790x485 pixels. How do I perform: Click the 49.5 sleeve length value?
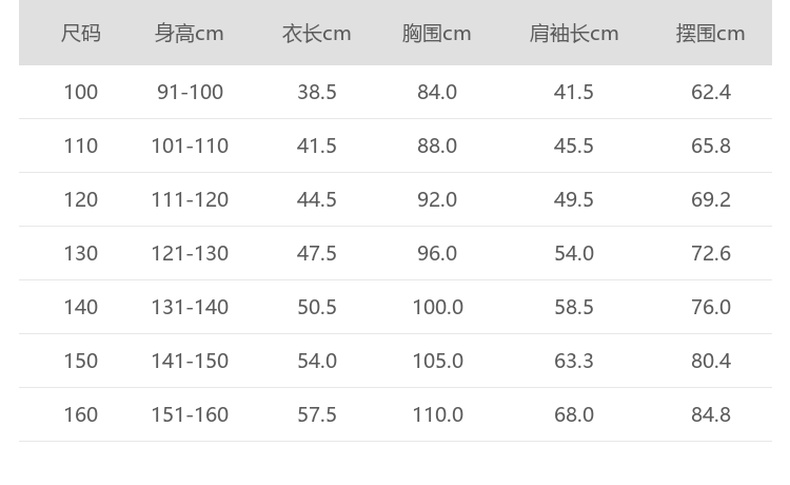574,200
